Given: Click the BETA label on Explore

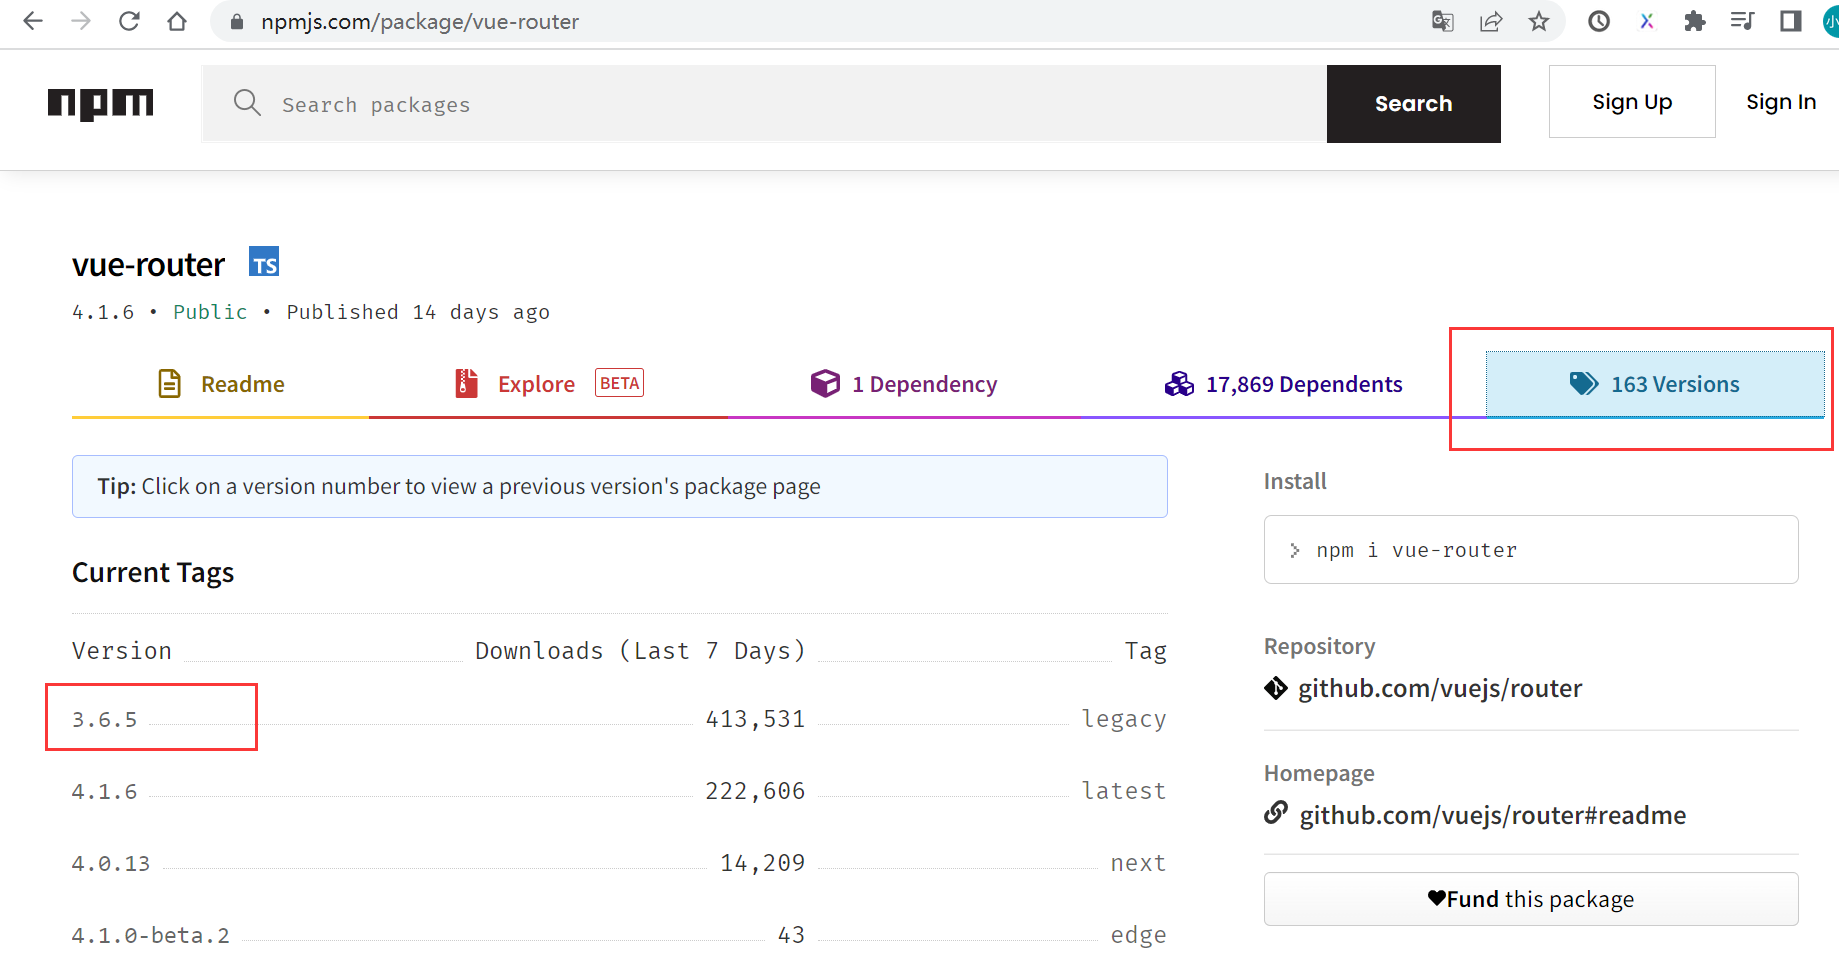Looking at the screenshot, I should pos(620,383).
